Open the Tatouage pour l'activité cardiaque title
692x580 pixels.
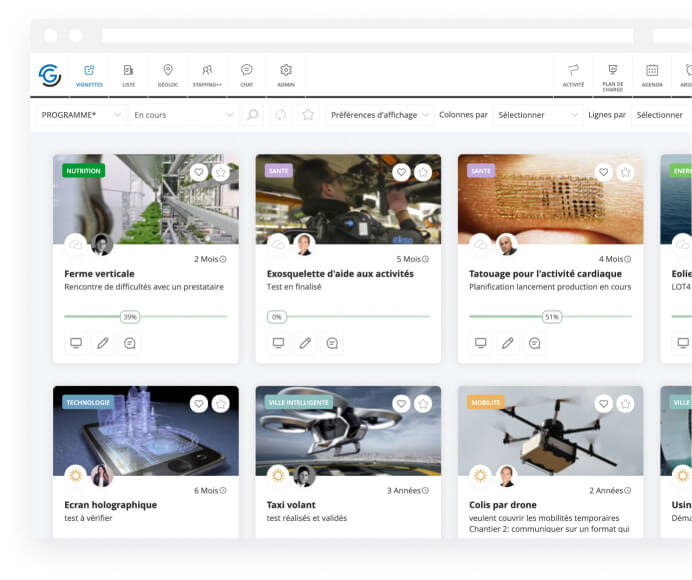pos(545,273)
